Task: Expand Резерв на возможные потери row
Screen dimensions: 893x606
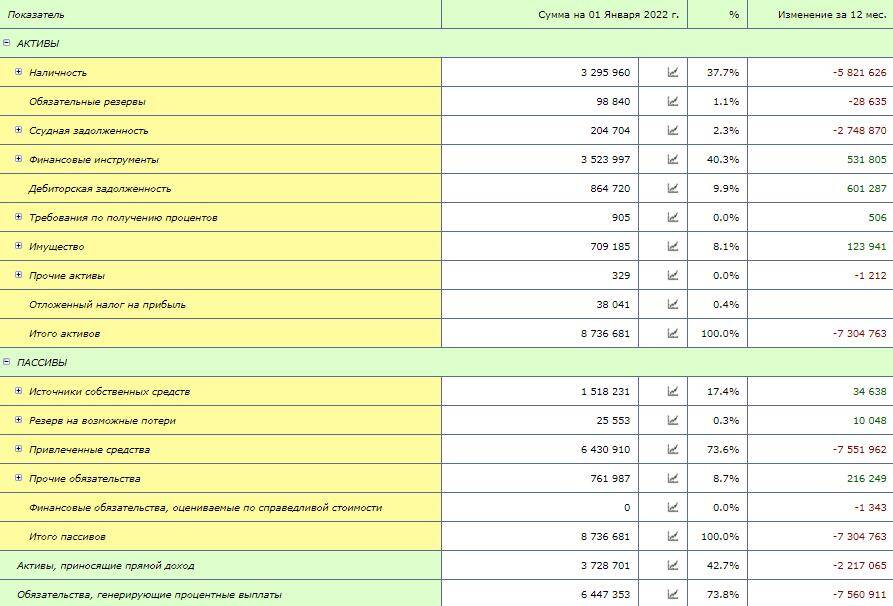Action: point(19,420)
